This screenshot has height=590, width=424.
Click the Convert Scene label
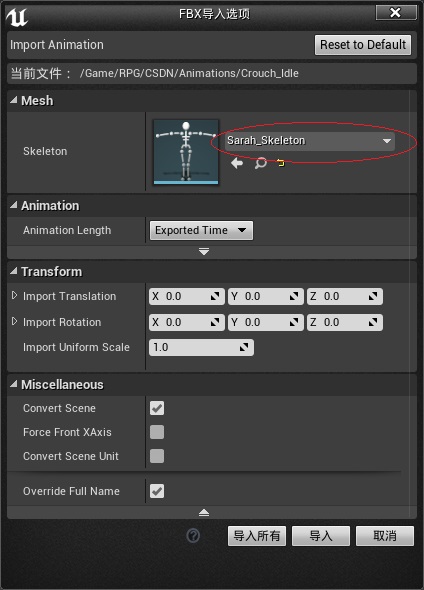pyautogui.click(x=59, y=408)
